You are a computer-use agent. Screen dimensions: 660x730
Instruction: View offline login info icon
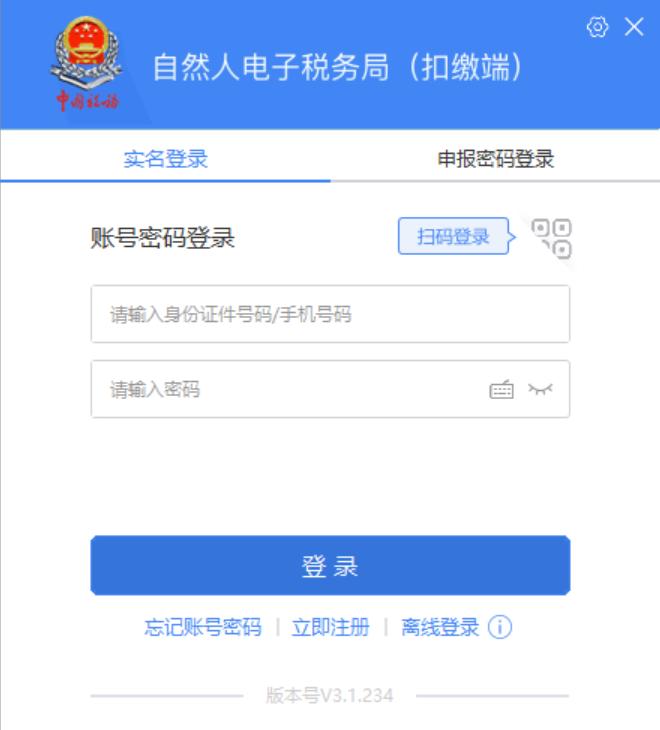click(500, 627)
